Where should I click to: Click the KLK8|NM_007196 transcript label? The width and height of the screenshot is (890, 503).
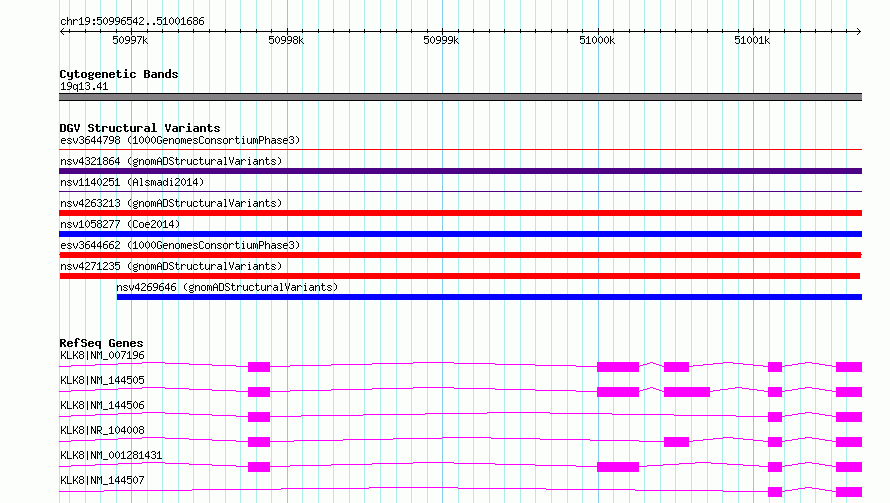coord(102,355)
